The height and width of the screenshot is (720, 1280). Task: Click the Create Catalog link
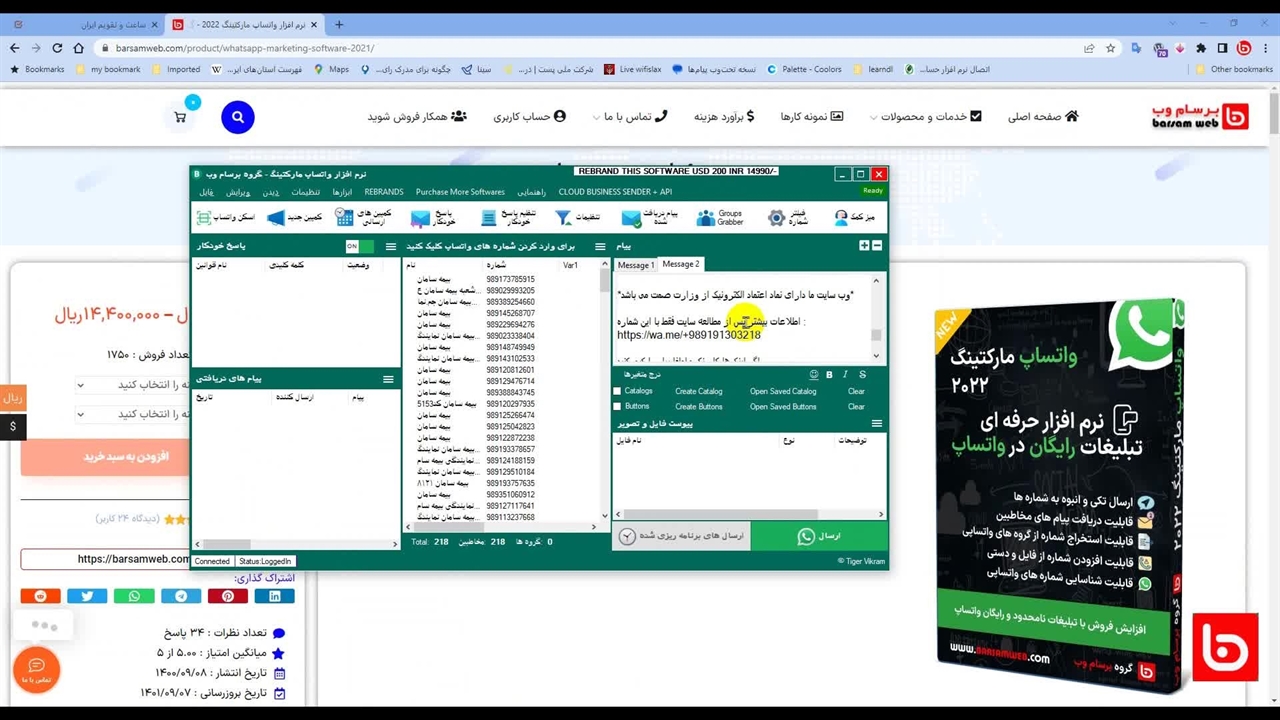point(698,392)
